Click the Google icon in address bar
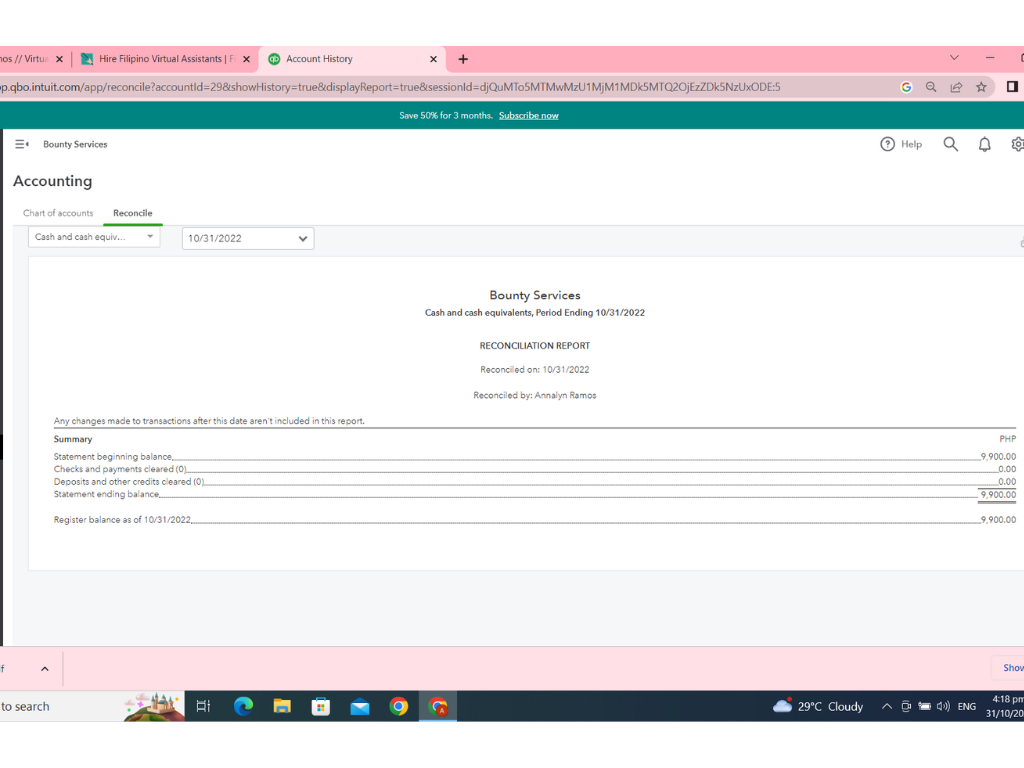1024x768 pixels. click(906, 87)
